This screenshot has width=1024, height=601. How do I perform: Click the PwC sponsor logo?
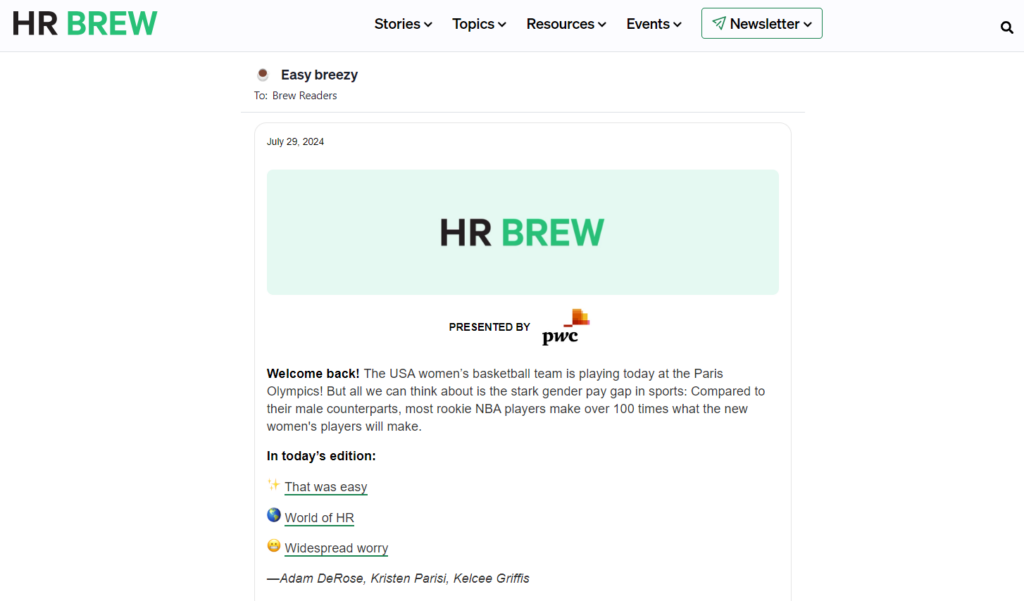pyautogui.click(x=566, y=327)
